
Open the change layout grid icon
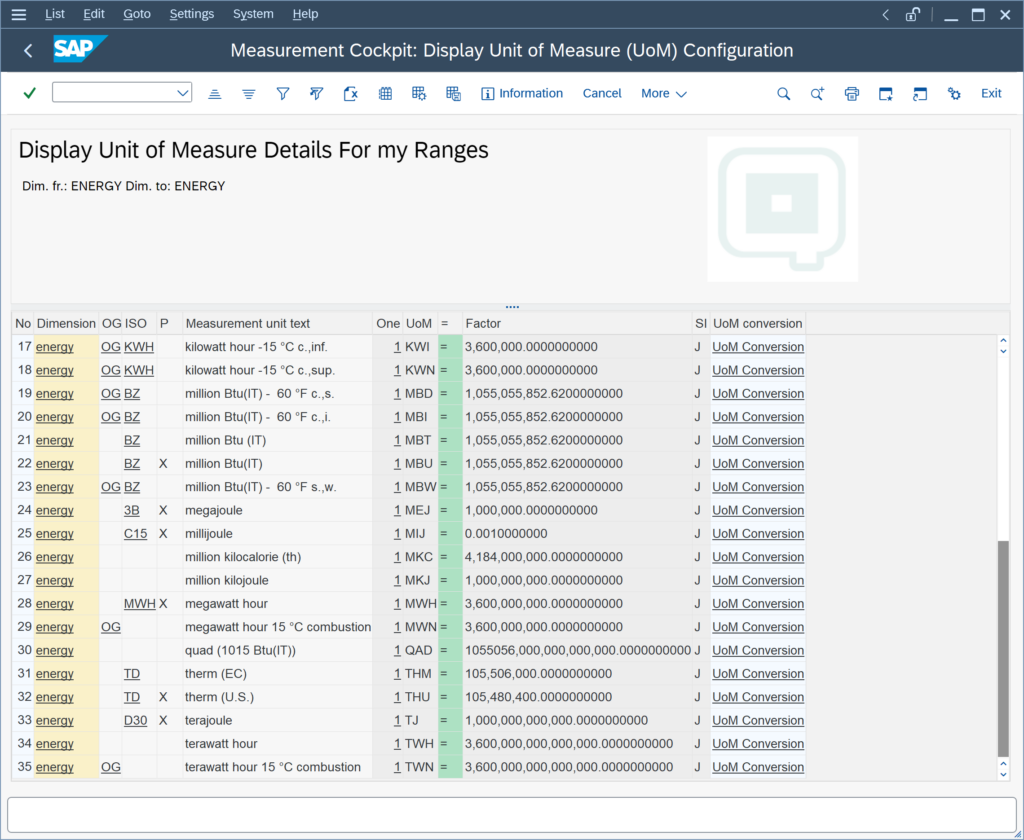coord(385,94)
